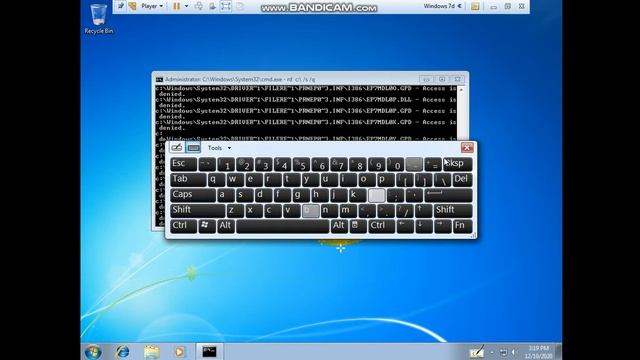The image size is (640, 360).
Task: Open the clock showing 3:19 PM
Action: tap(538, 352)
